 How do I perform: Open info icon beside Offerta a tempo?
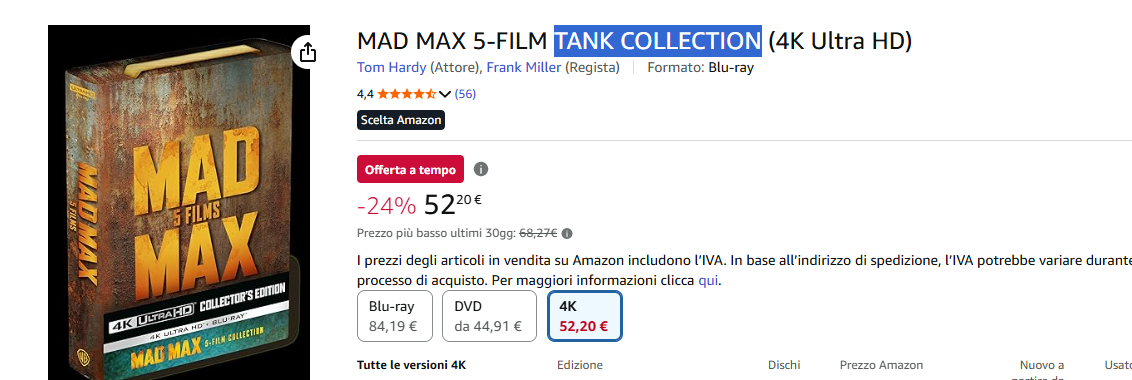pos(481,169)
